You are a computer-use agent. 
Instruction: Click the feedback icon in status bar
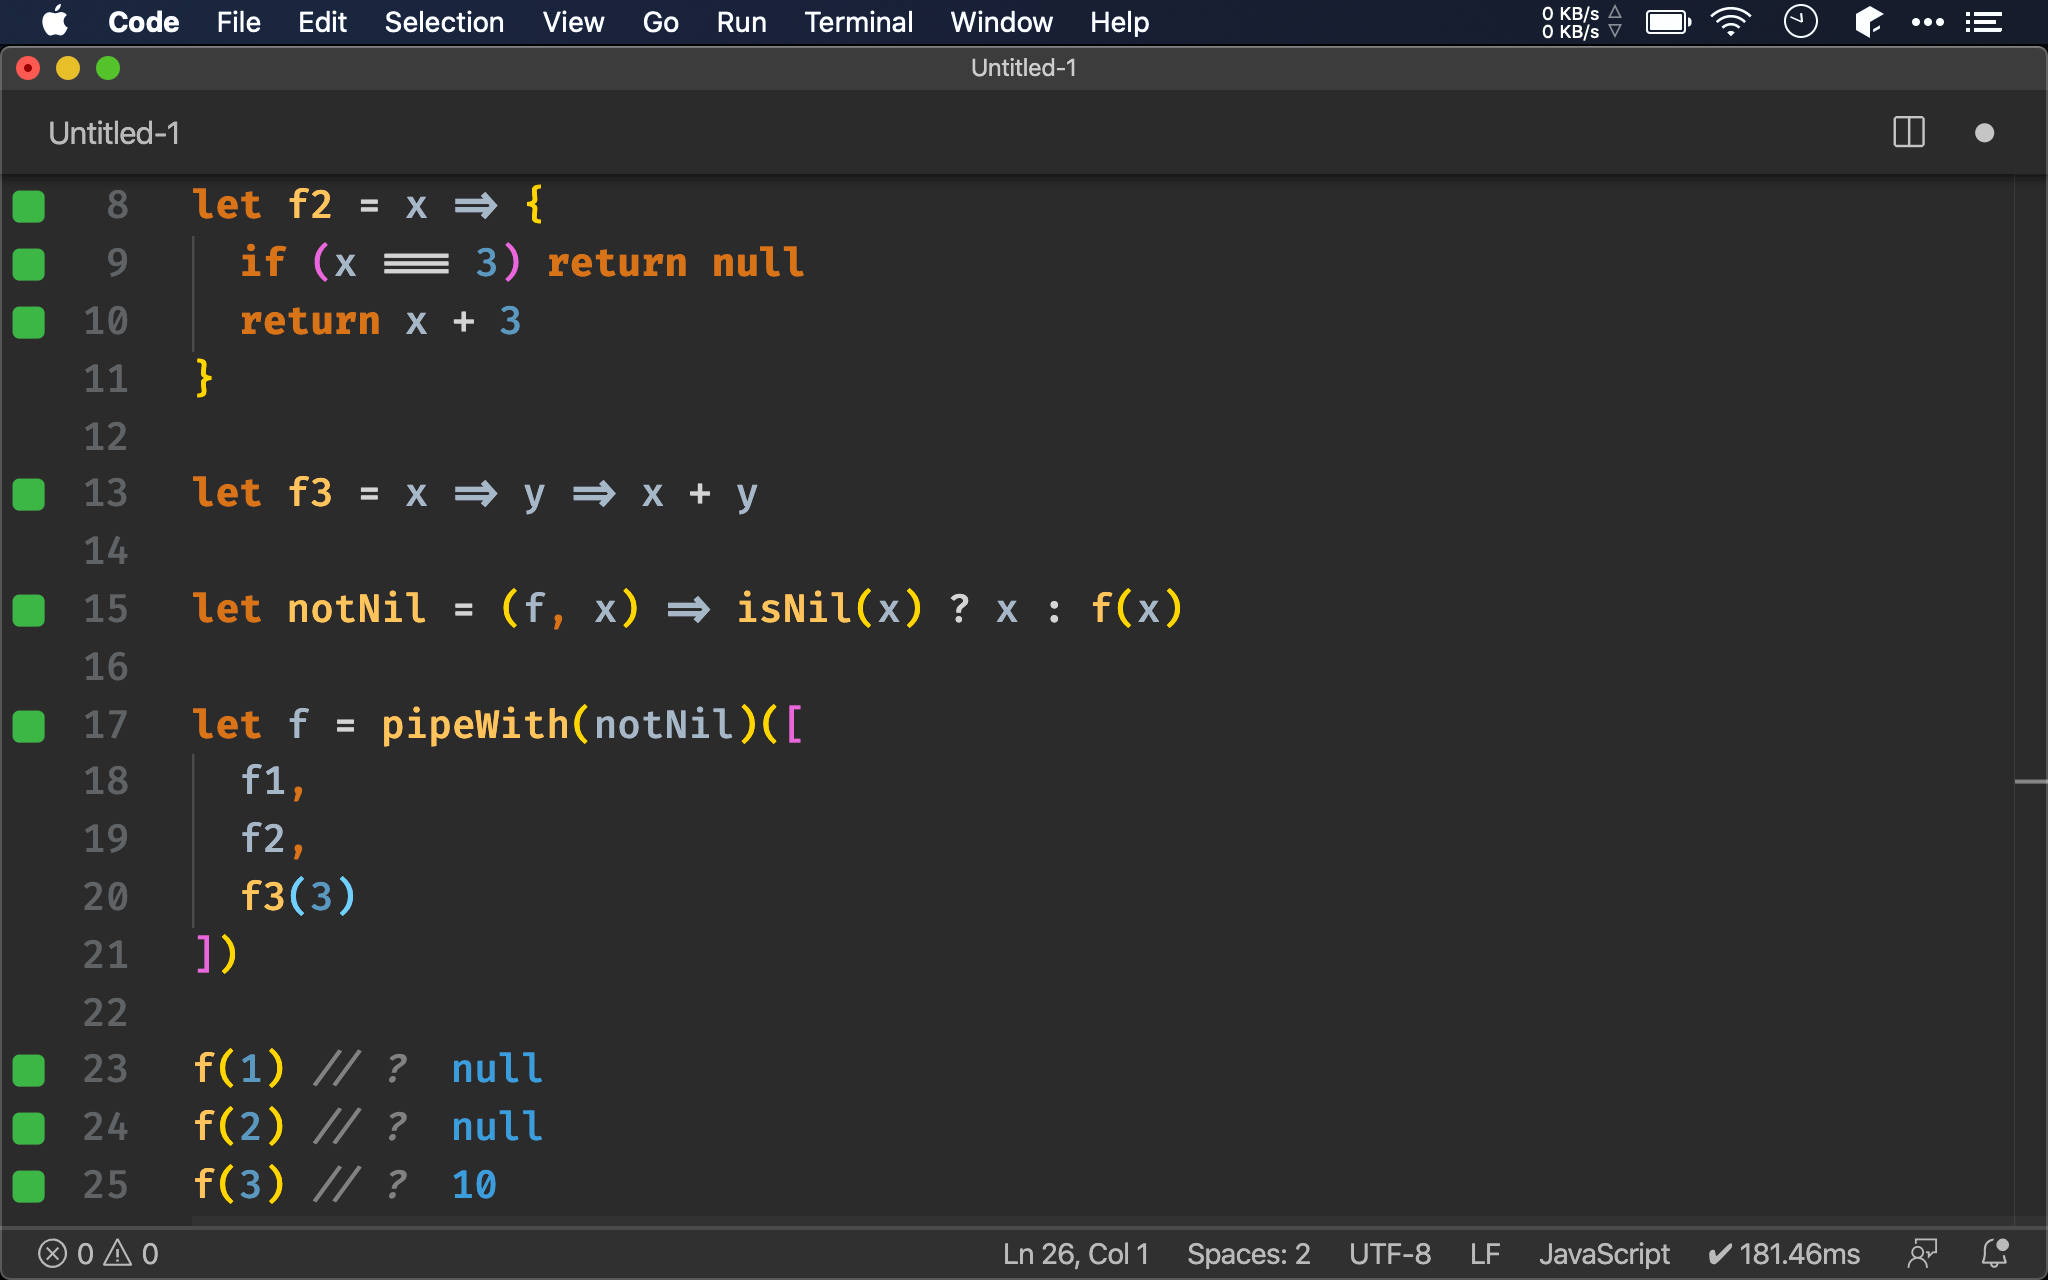click(1922, 1254)
